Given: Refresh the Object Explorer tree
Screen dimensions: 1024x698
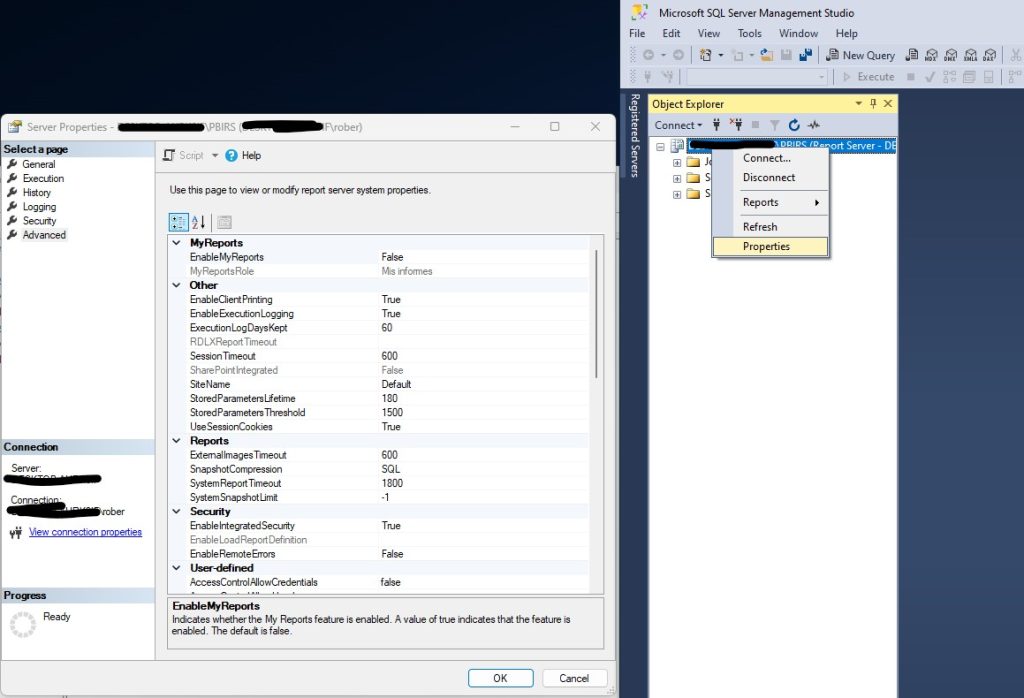Looking at the screenshot, I should (x=794, y=125).
